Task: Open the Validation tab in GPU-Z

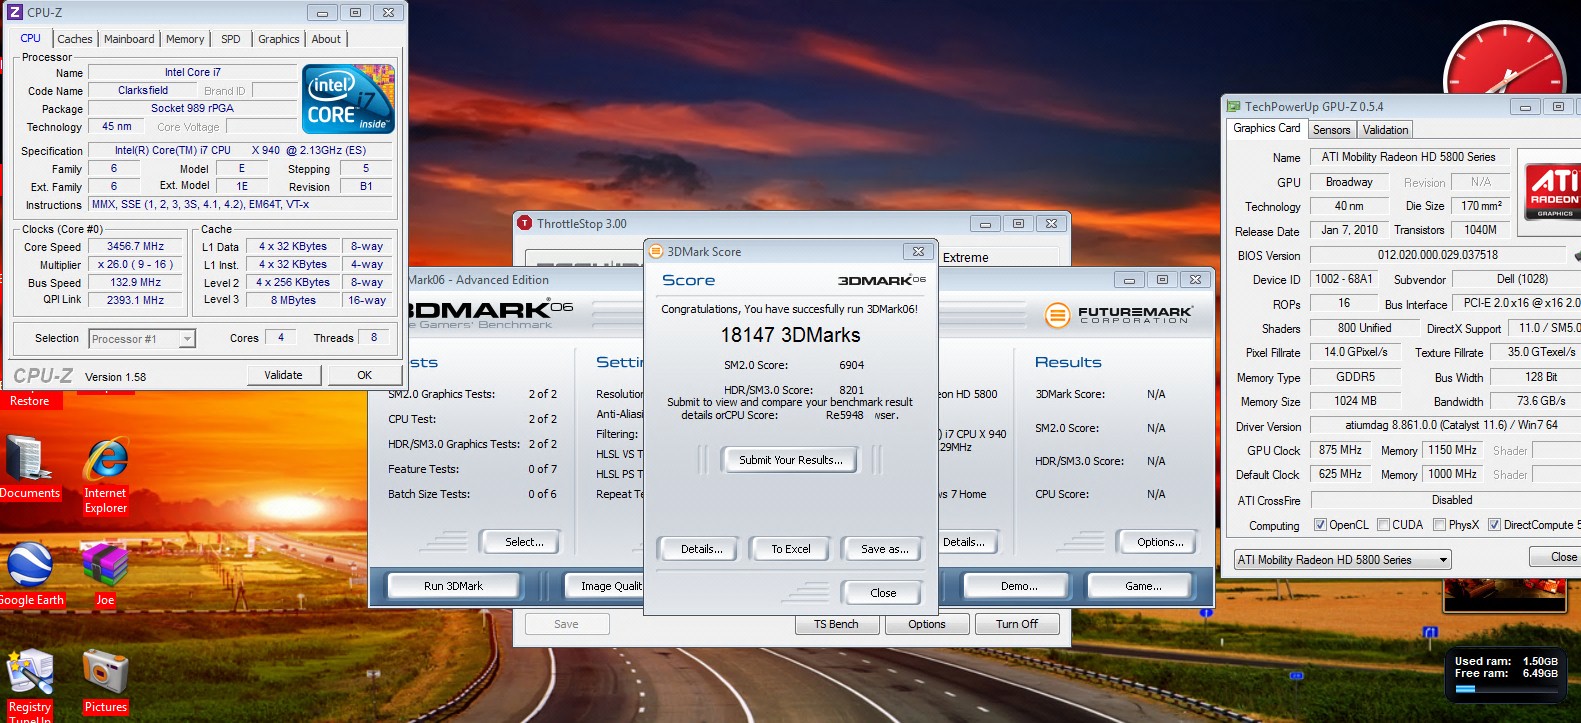Action: coord(1385,130)
